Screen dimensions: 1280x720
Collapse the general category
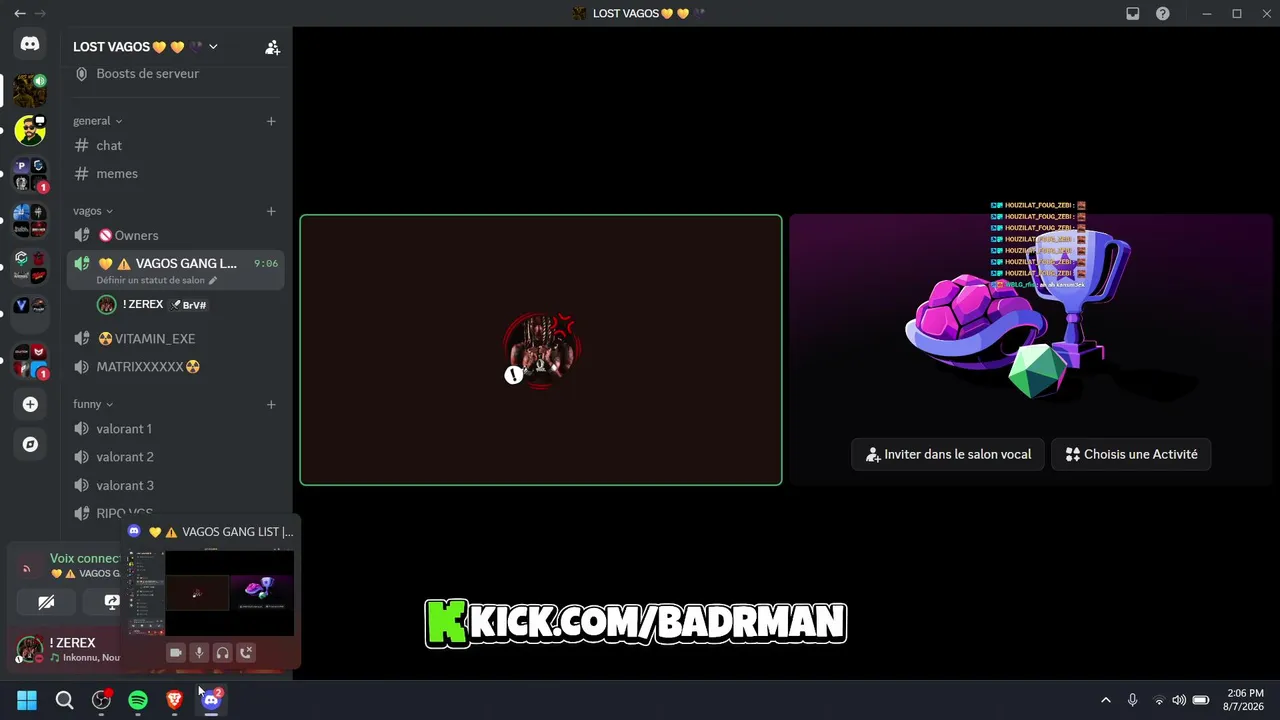[x=97, y=121]
